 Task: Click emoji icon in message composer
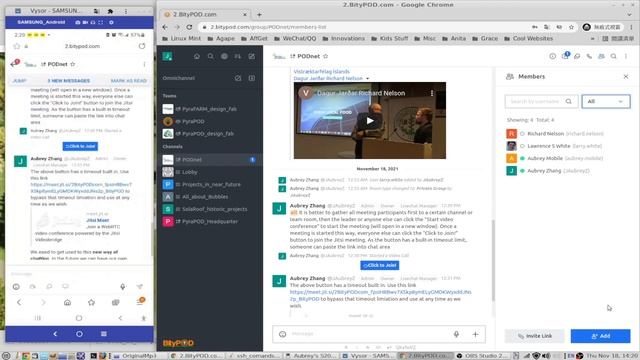point(282,334)
